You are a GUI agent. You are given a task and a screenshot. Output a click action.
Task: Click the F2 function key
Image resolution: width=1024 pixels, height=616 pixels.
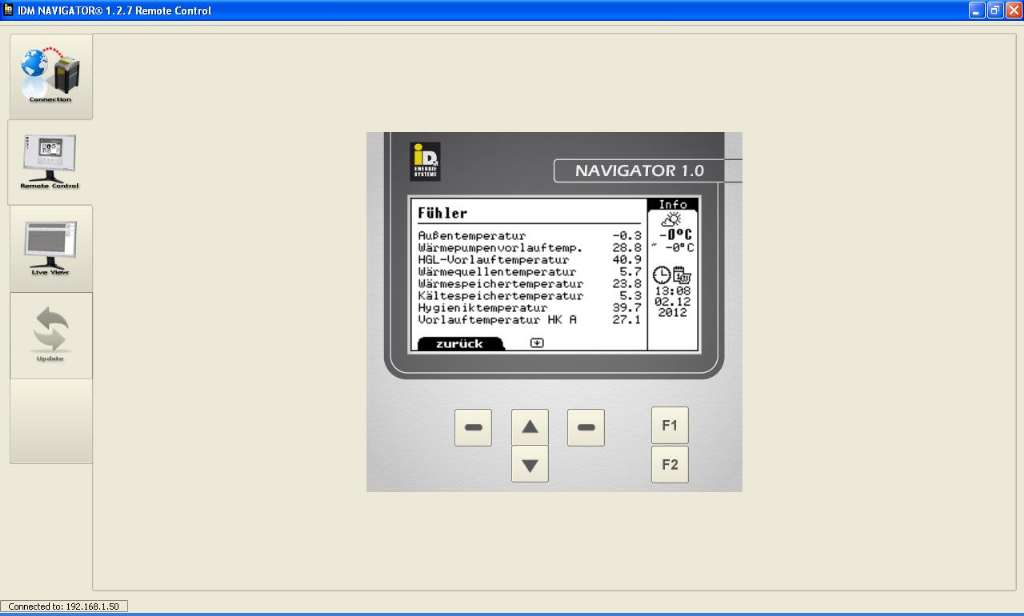pos(669,464)
